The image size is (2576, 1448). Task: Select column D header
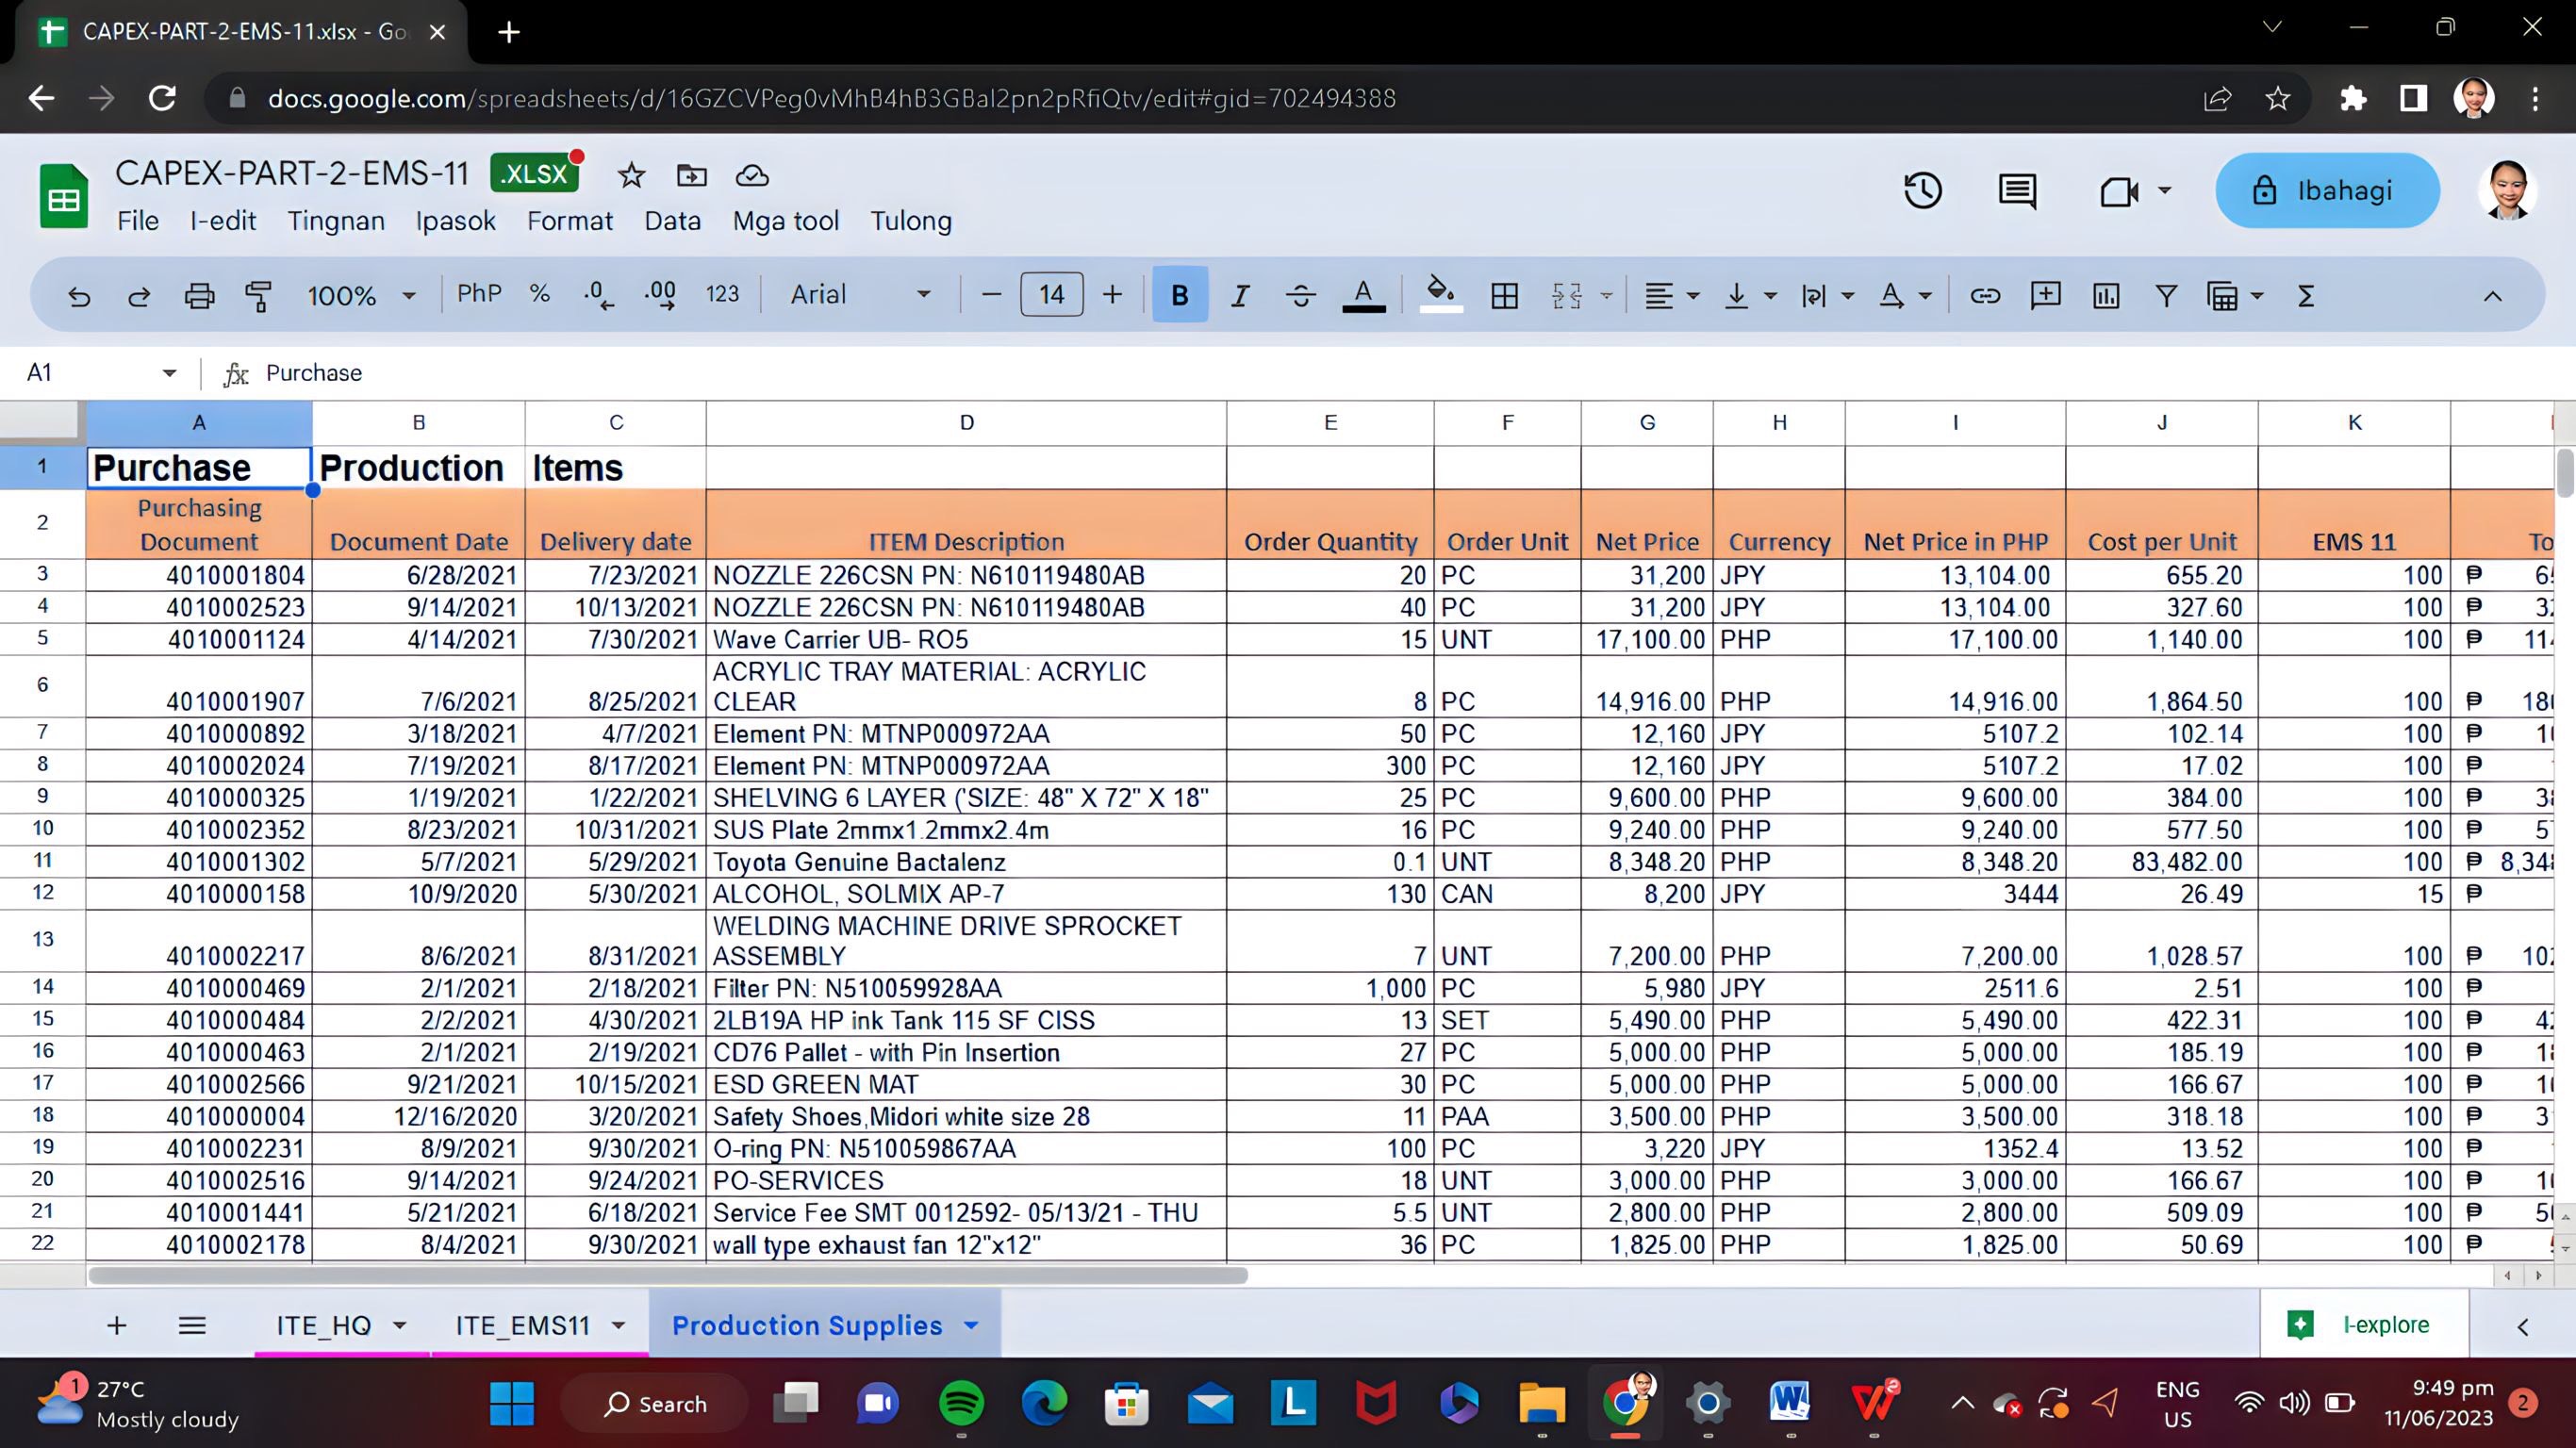966,422
